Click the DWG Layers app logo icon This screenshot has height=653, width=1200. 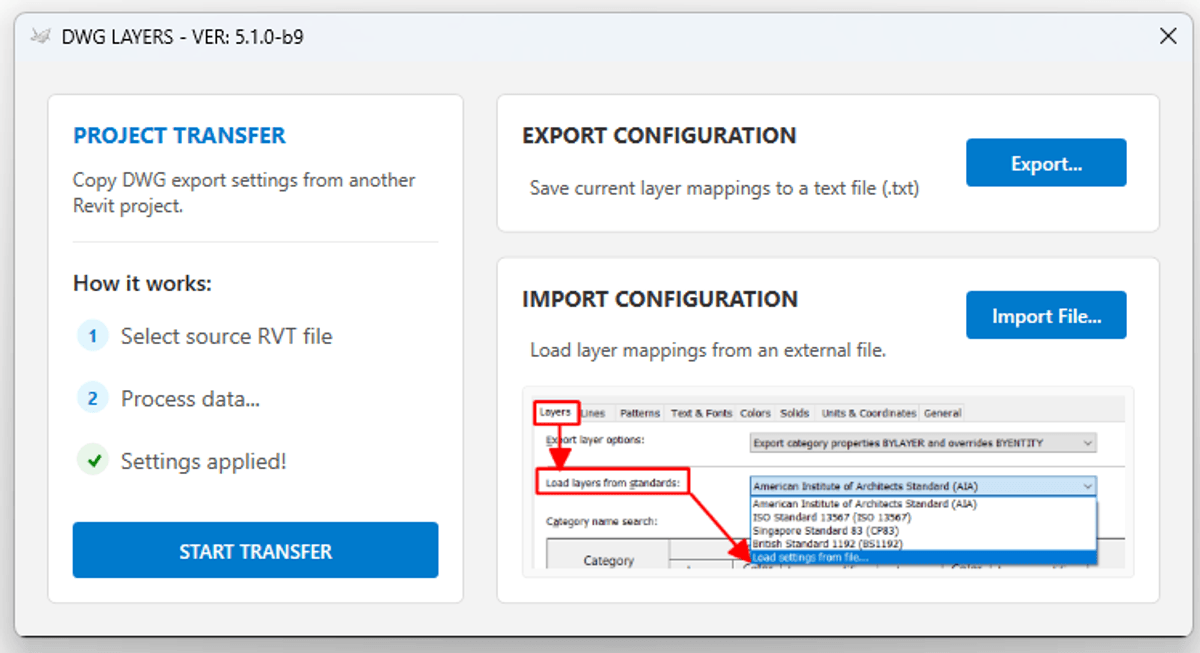coord(41,37)
